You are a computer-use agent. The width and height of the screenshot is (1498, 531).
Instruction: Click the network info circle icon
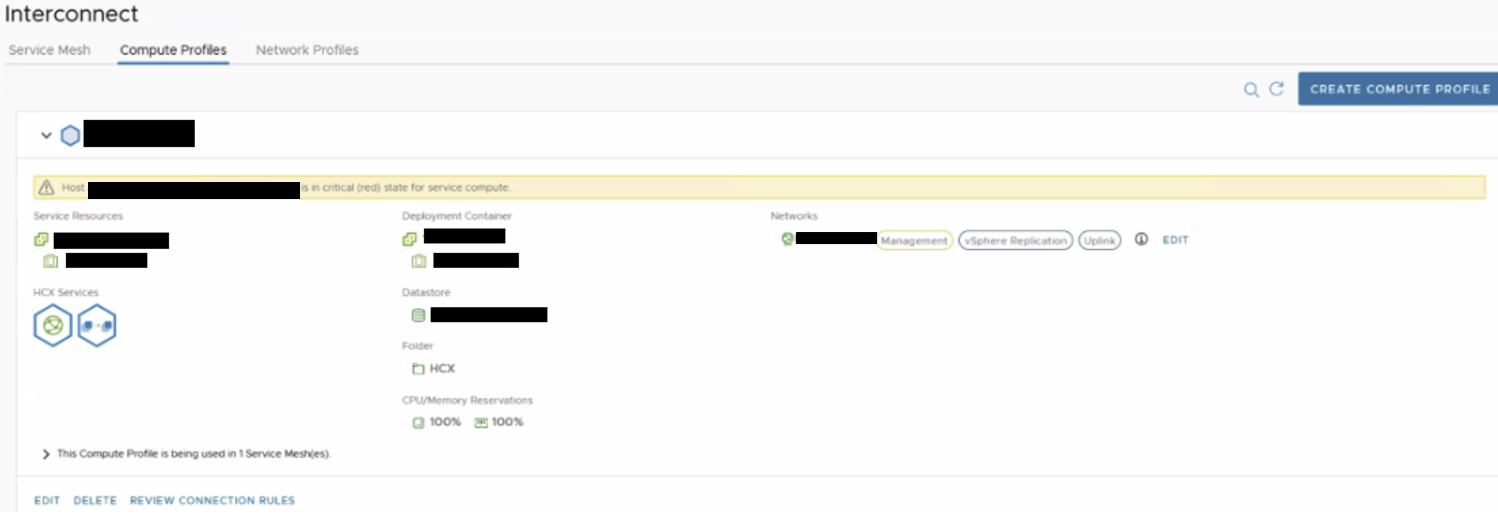(1141, 240)
